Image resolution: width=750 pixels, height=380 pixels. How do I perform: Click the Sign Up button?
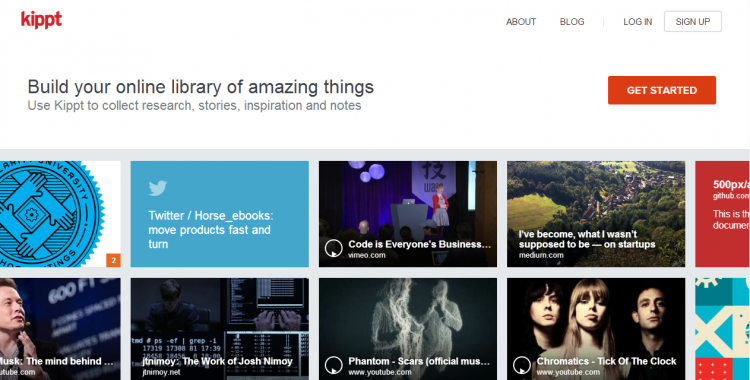click(x=693, y=22)
